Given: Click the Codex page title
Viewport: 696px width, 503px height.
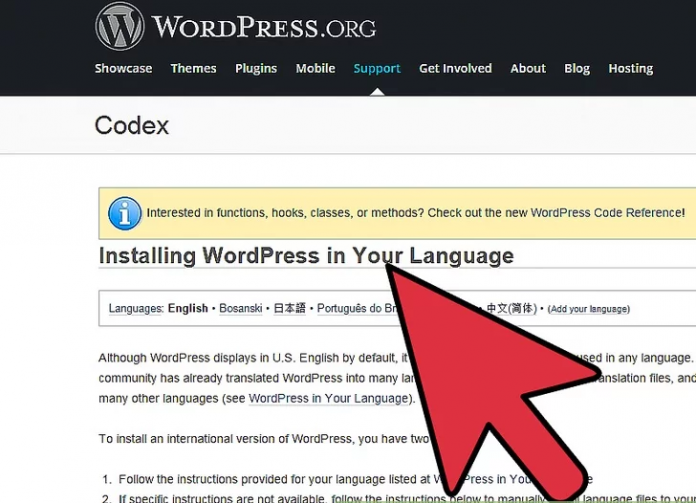Looking at the screenshot, I should (131, 126).
